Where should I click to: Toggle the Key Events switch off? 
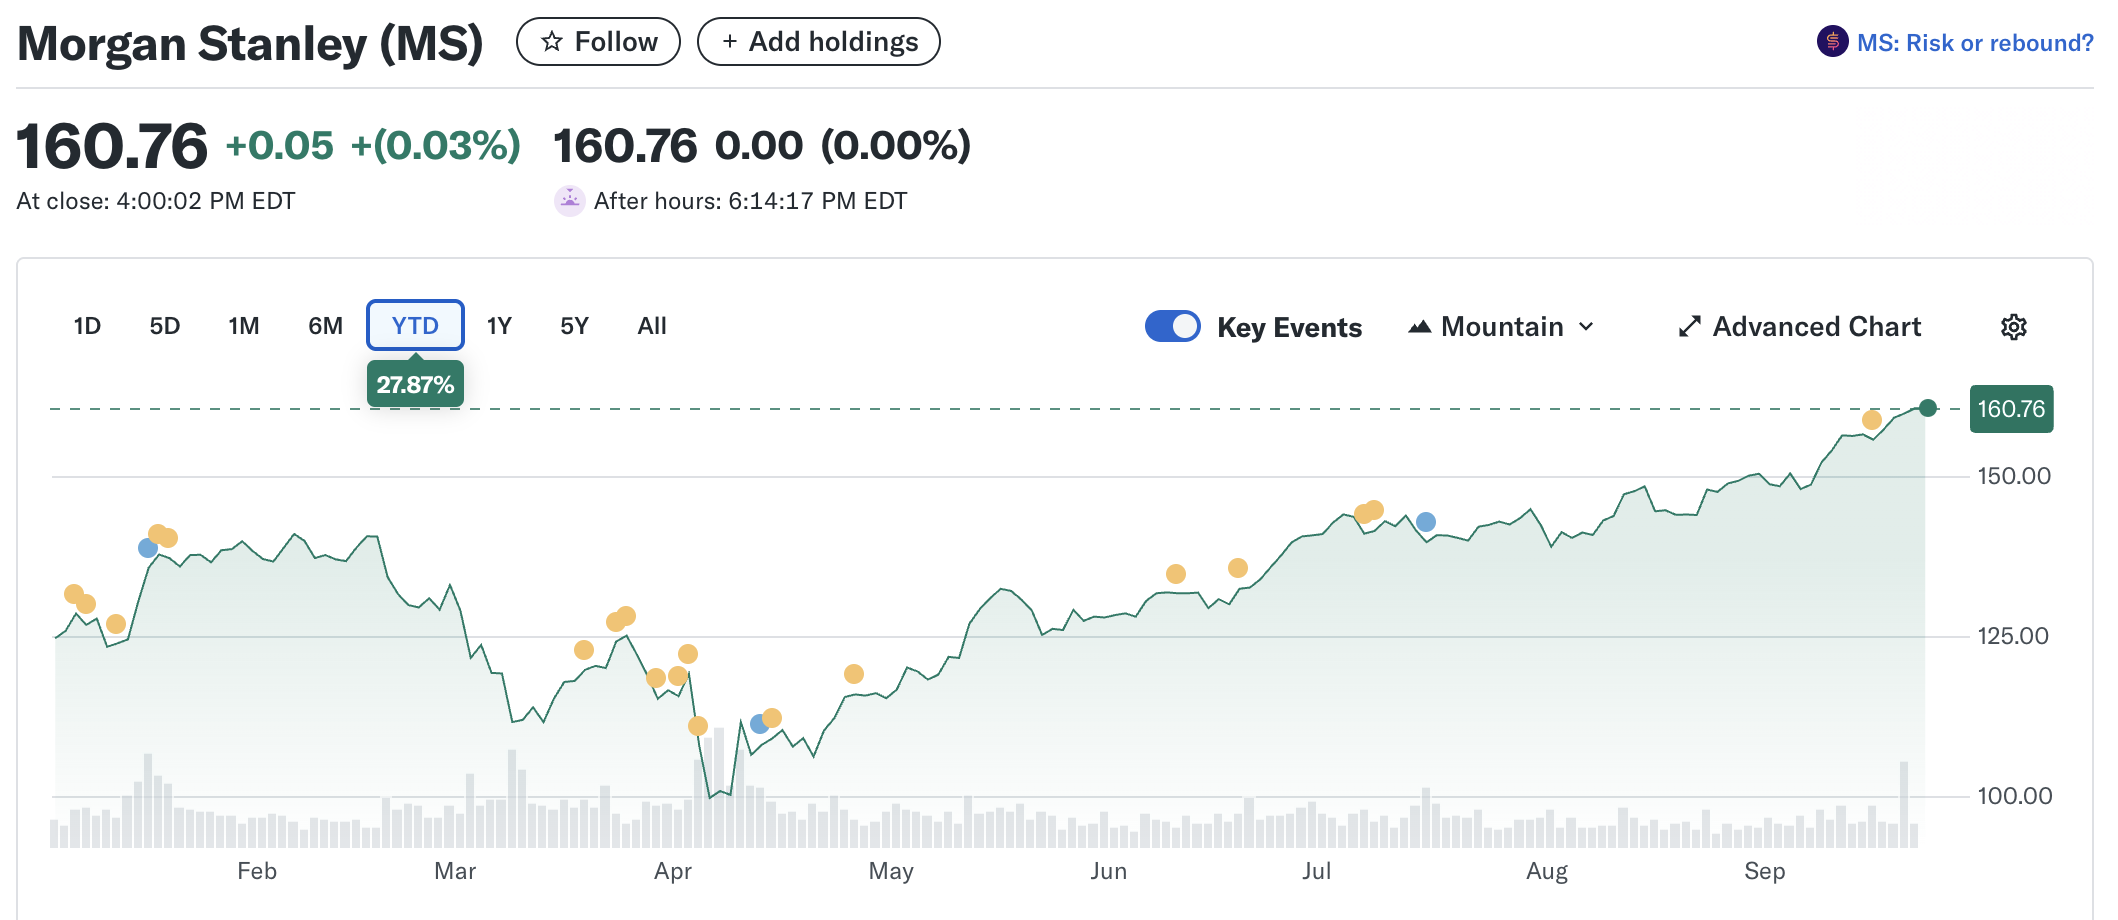tap(1172, 327)
